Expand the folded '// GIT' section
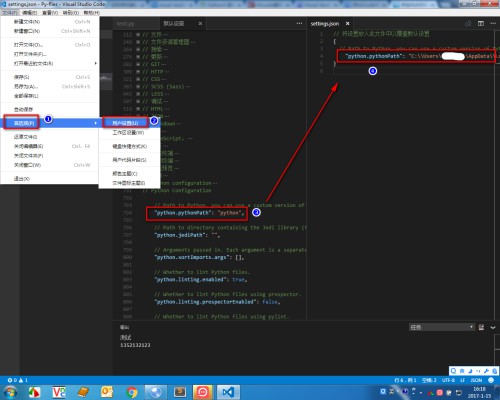Viewport: 500px width, 400px height. click(138, 64)
